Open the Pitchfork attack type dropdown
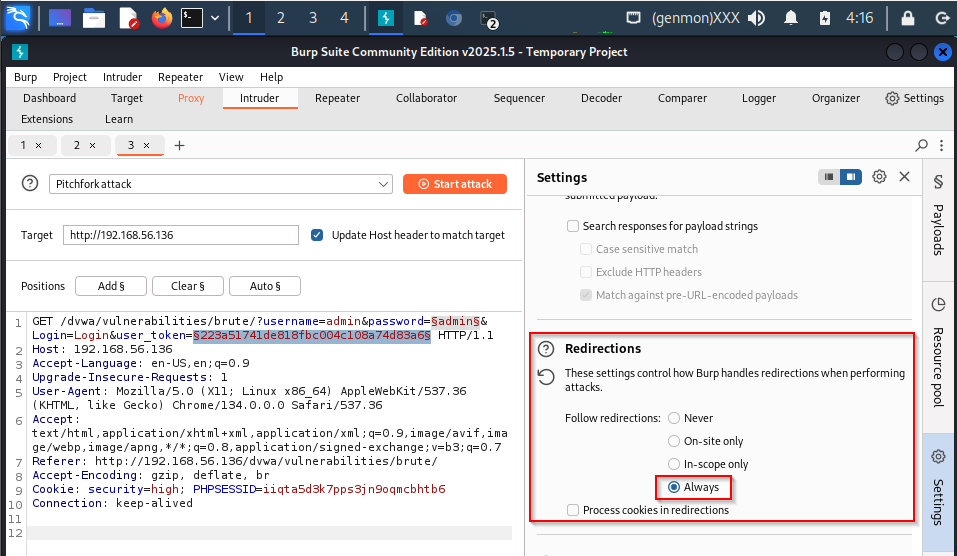The height and width of the screenshot is (556, 957). 221,184
